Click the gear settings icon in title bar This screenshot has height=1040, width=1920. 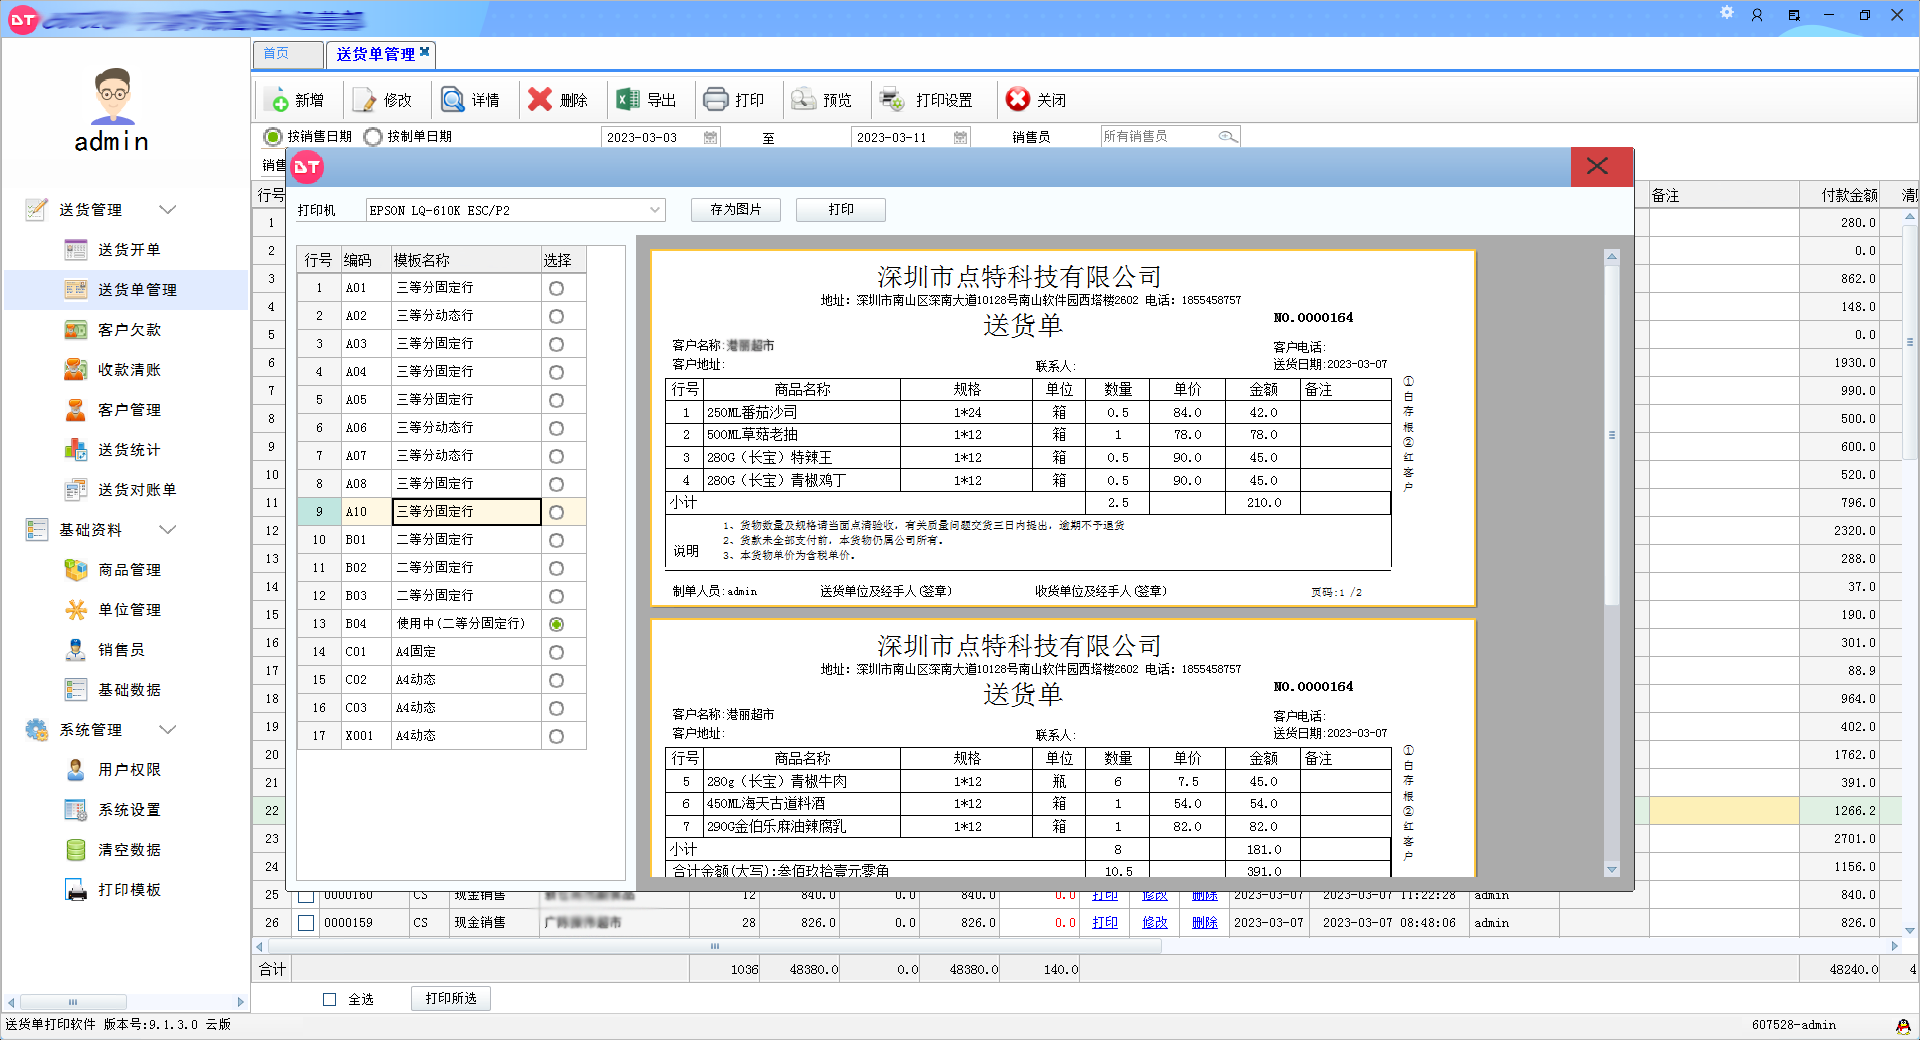point(1727,13)
